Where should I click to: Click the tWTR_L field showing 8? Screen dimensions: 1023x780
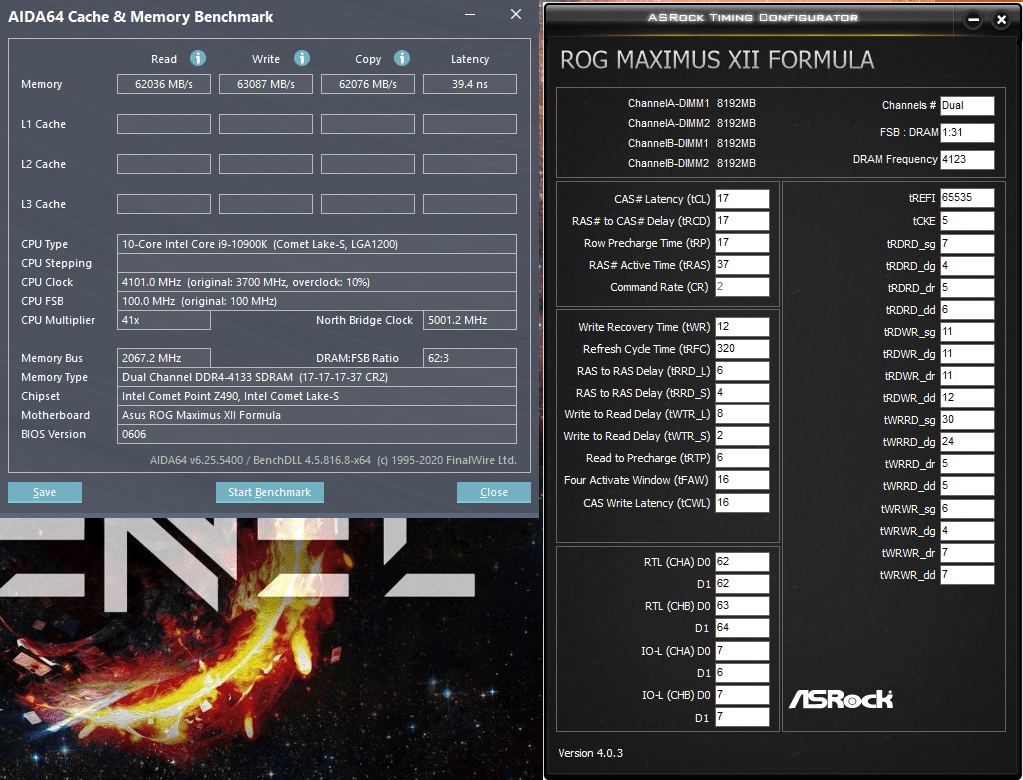tap(742, 414)
